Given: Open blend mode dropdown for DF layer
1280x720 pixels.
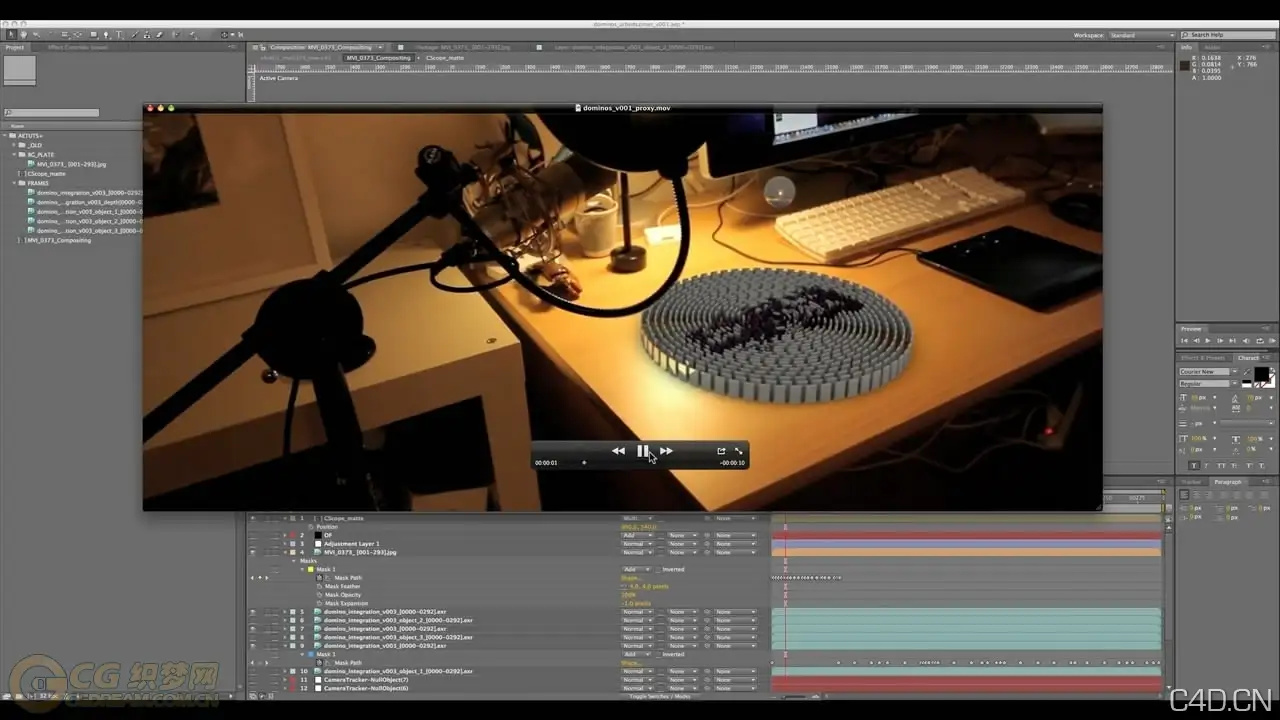Looking at the screenshot, I should click(x=637, y=535).
